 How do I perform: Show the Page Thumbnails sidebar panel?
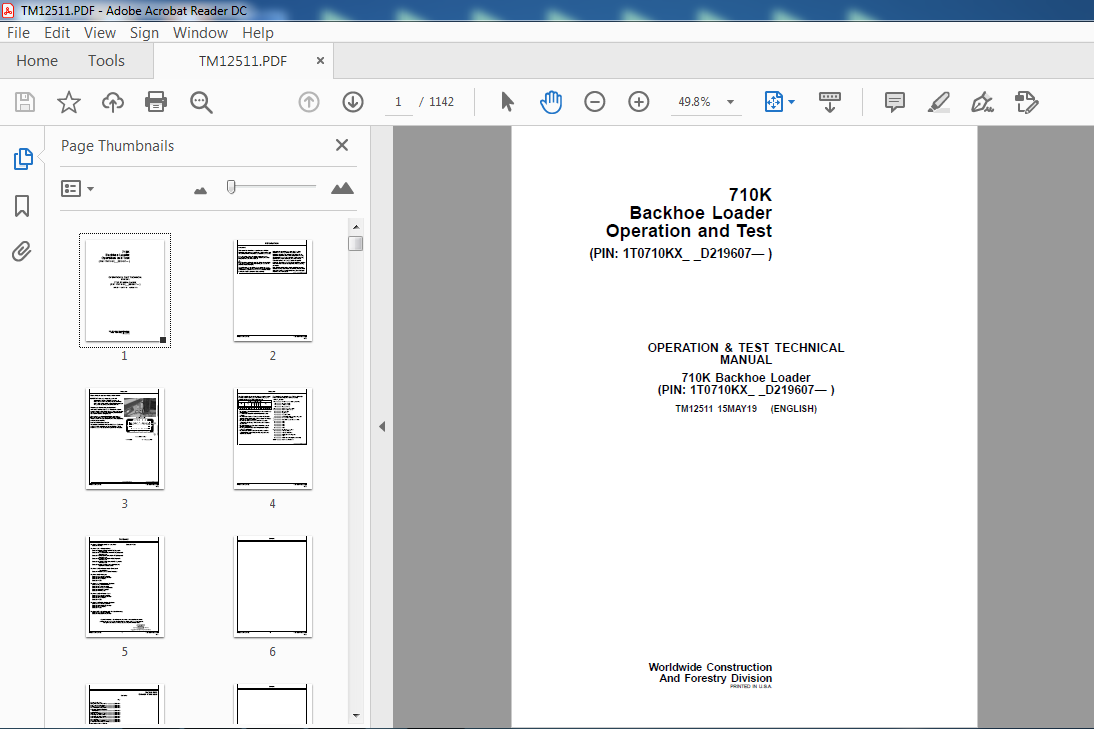22,159
